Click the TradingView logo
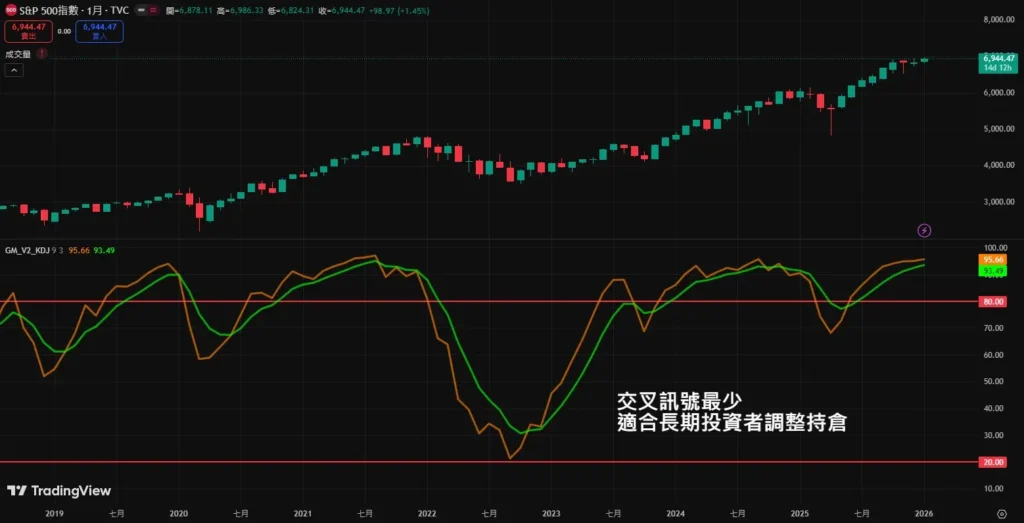Image resolution: width=1024 pixels, height=523 pixels. (59, 491)
